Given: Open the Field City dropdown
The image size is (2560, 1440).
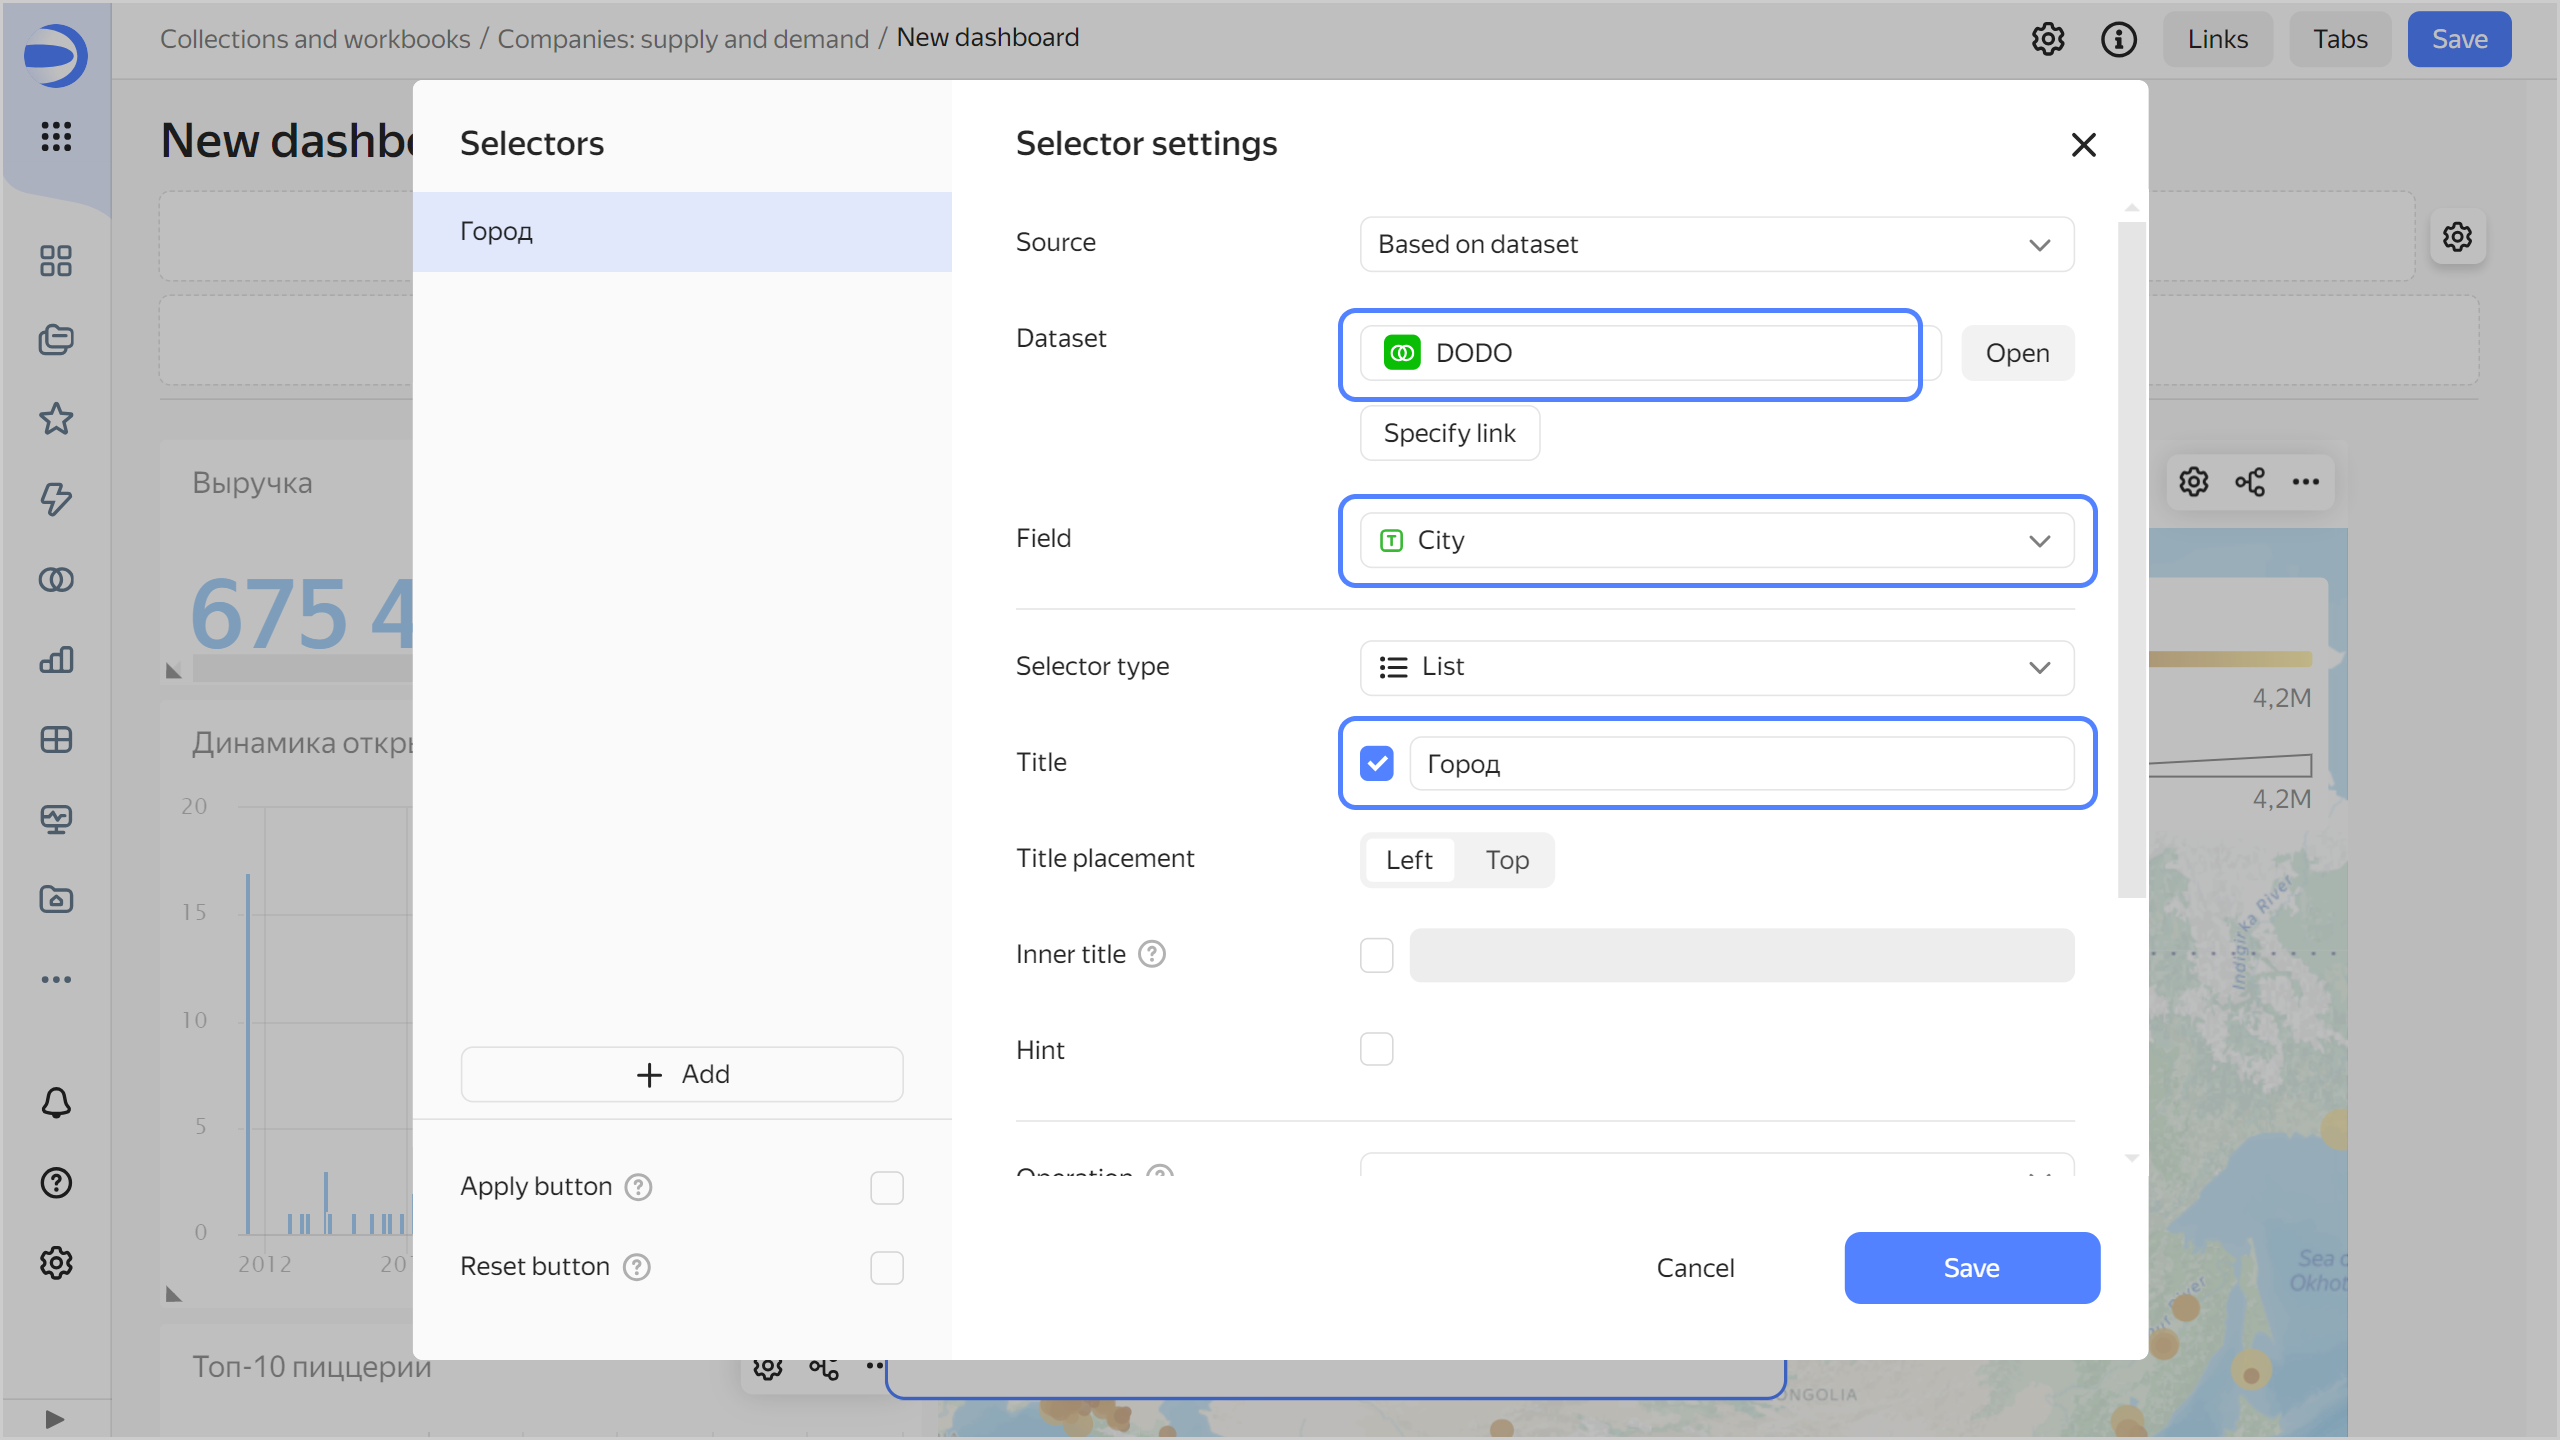Looking at the screenshot, I should click(1716, 540).
